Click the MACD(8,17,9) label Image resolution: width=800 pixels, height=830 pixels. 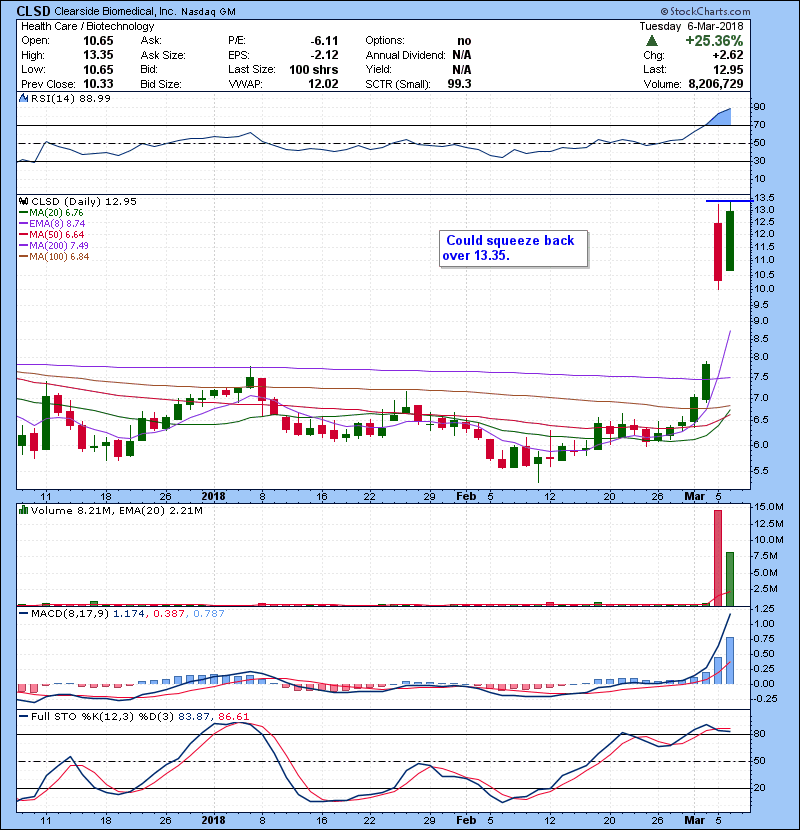click(x=69, y=614)
